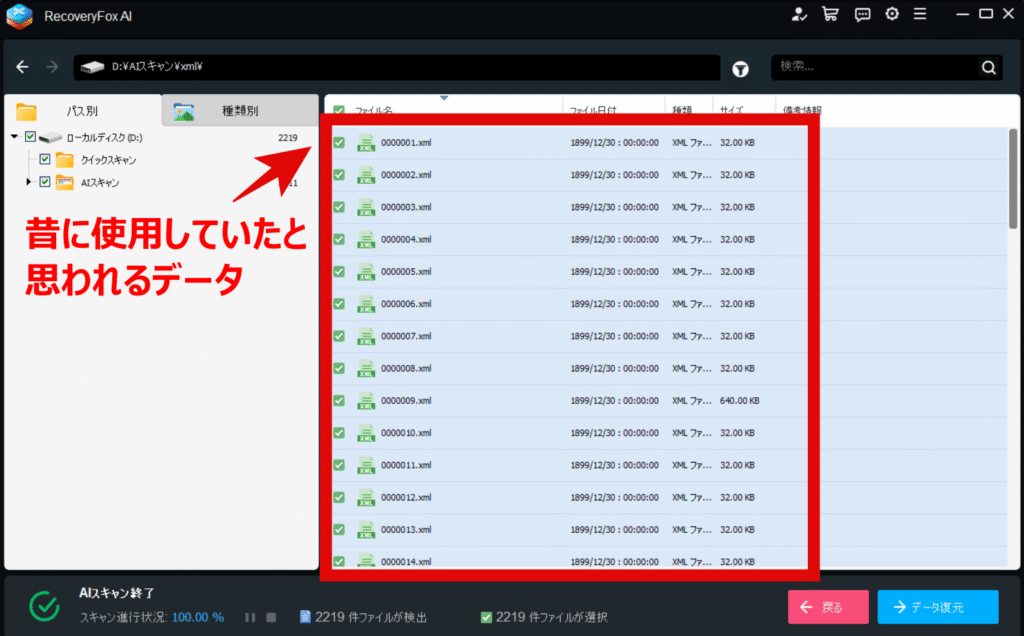Expand the AIスキャン tree node
The height and width of the screenshot is (636, 1024).
[29, 182]
